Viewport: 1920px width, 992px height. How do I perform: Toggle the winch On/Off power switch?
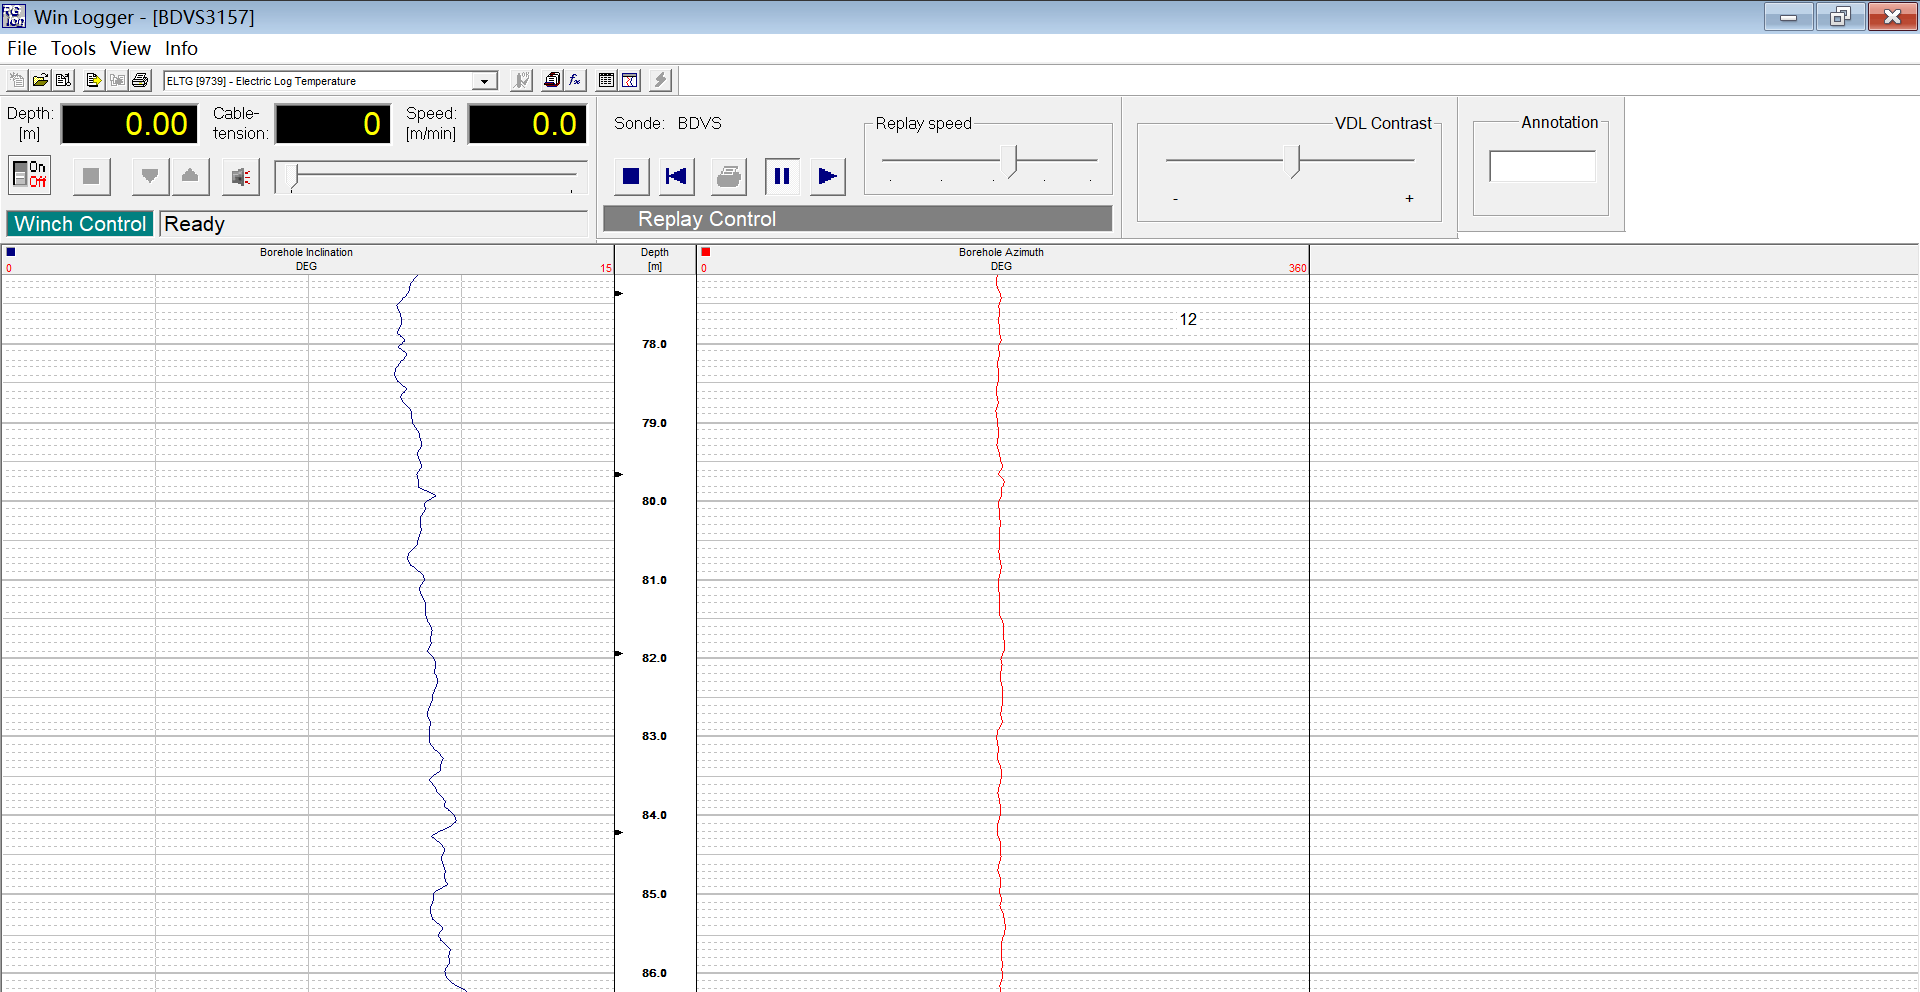[x=30, y=175]
